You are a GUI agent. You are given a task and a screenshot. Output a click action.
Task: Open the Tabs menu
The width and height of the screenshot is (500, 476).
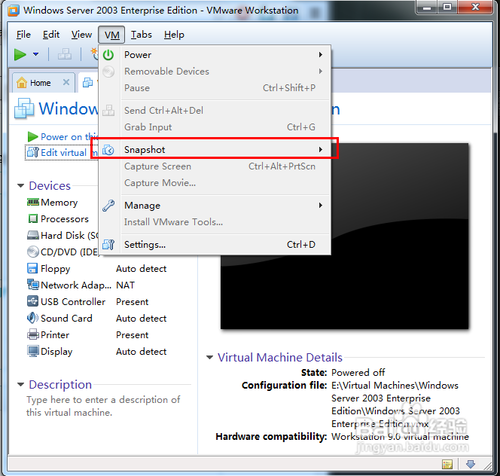point(141,35)
